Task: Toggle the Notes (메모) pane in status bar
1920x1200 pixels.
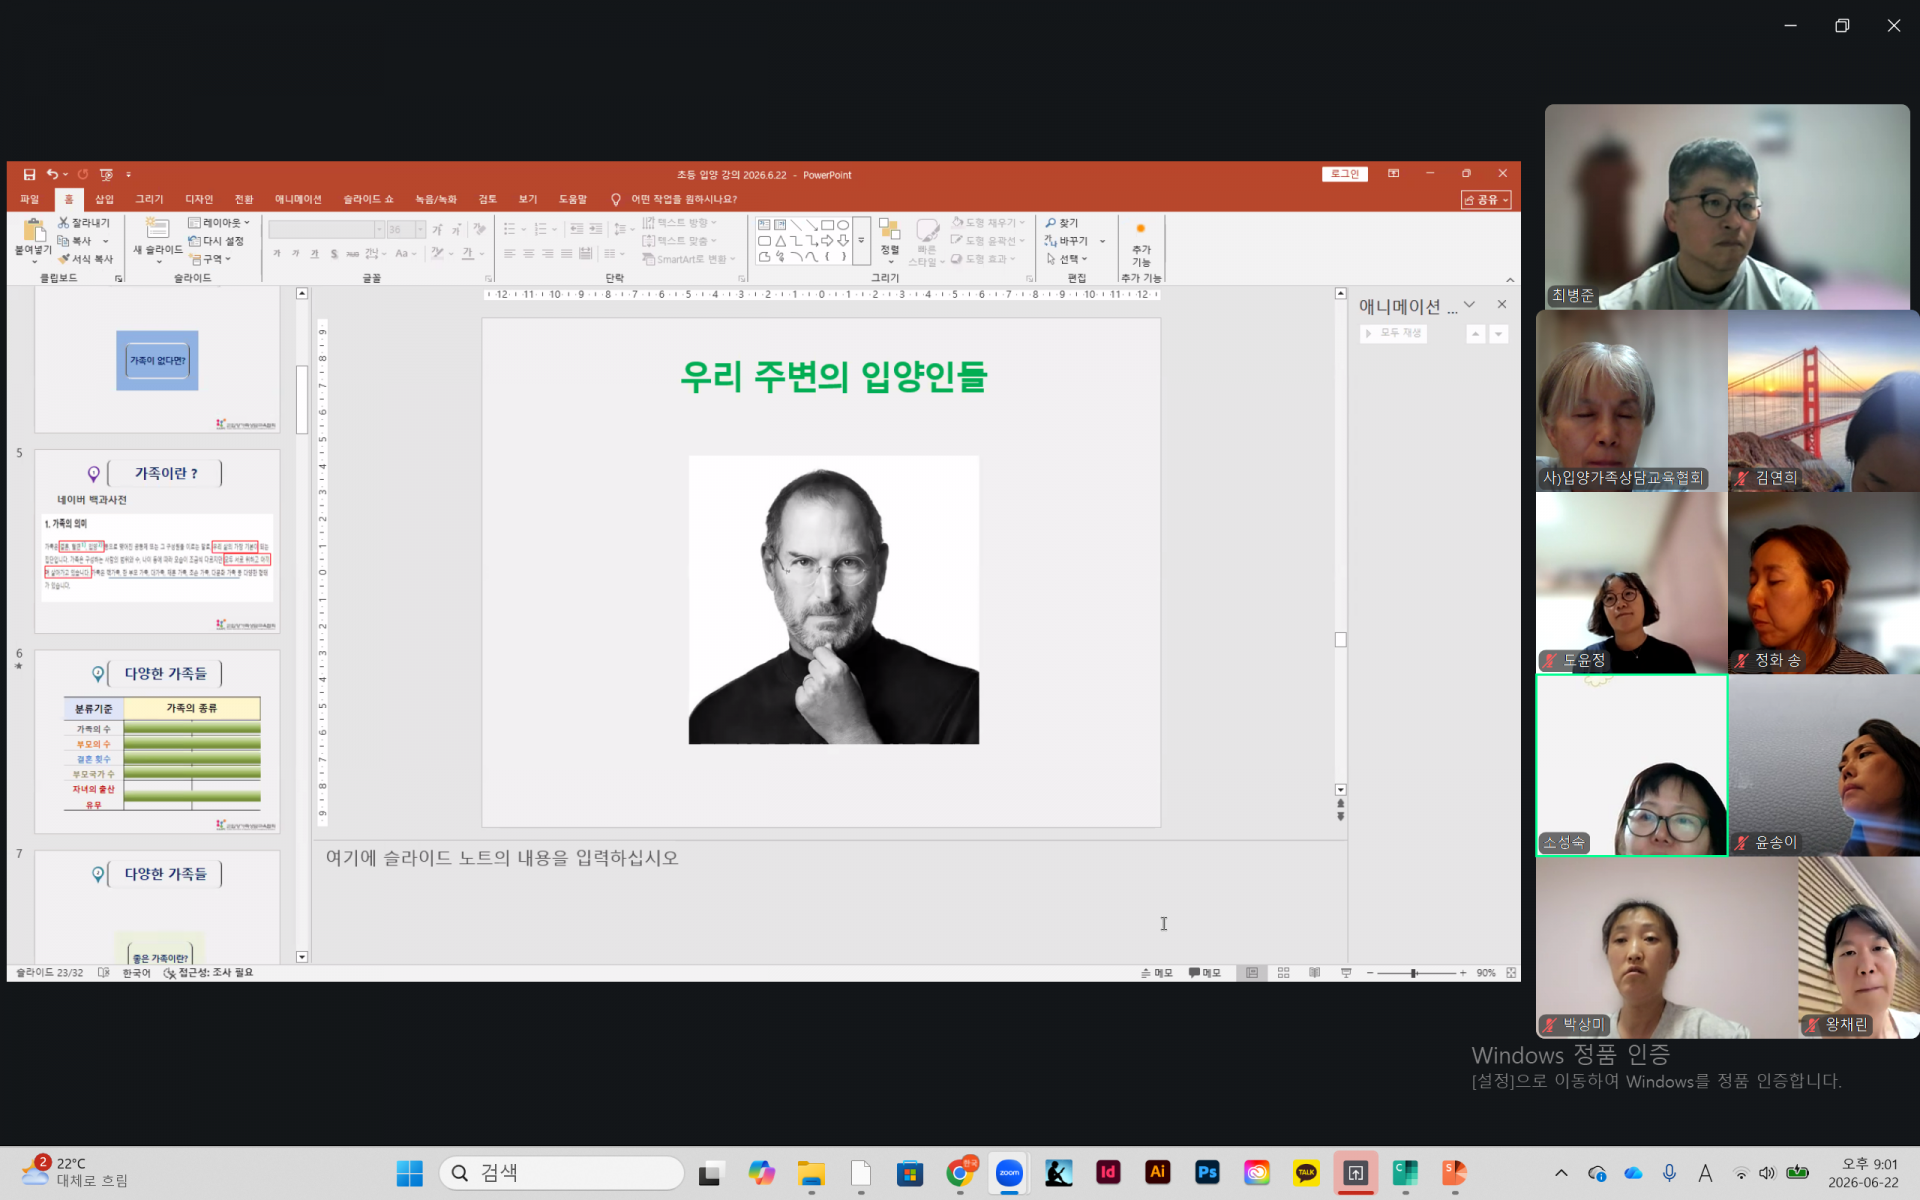Action: [1157, 973]
